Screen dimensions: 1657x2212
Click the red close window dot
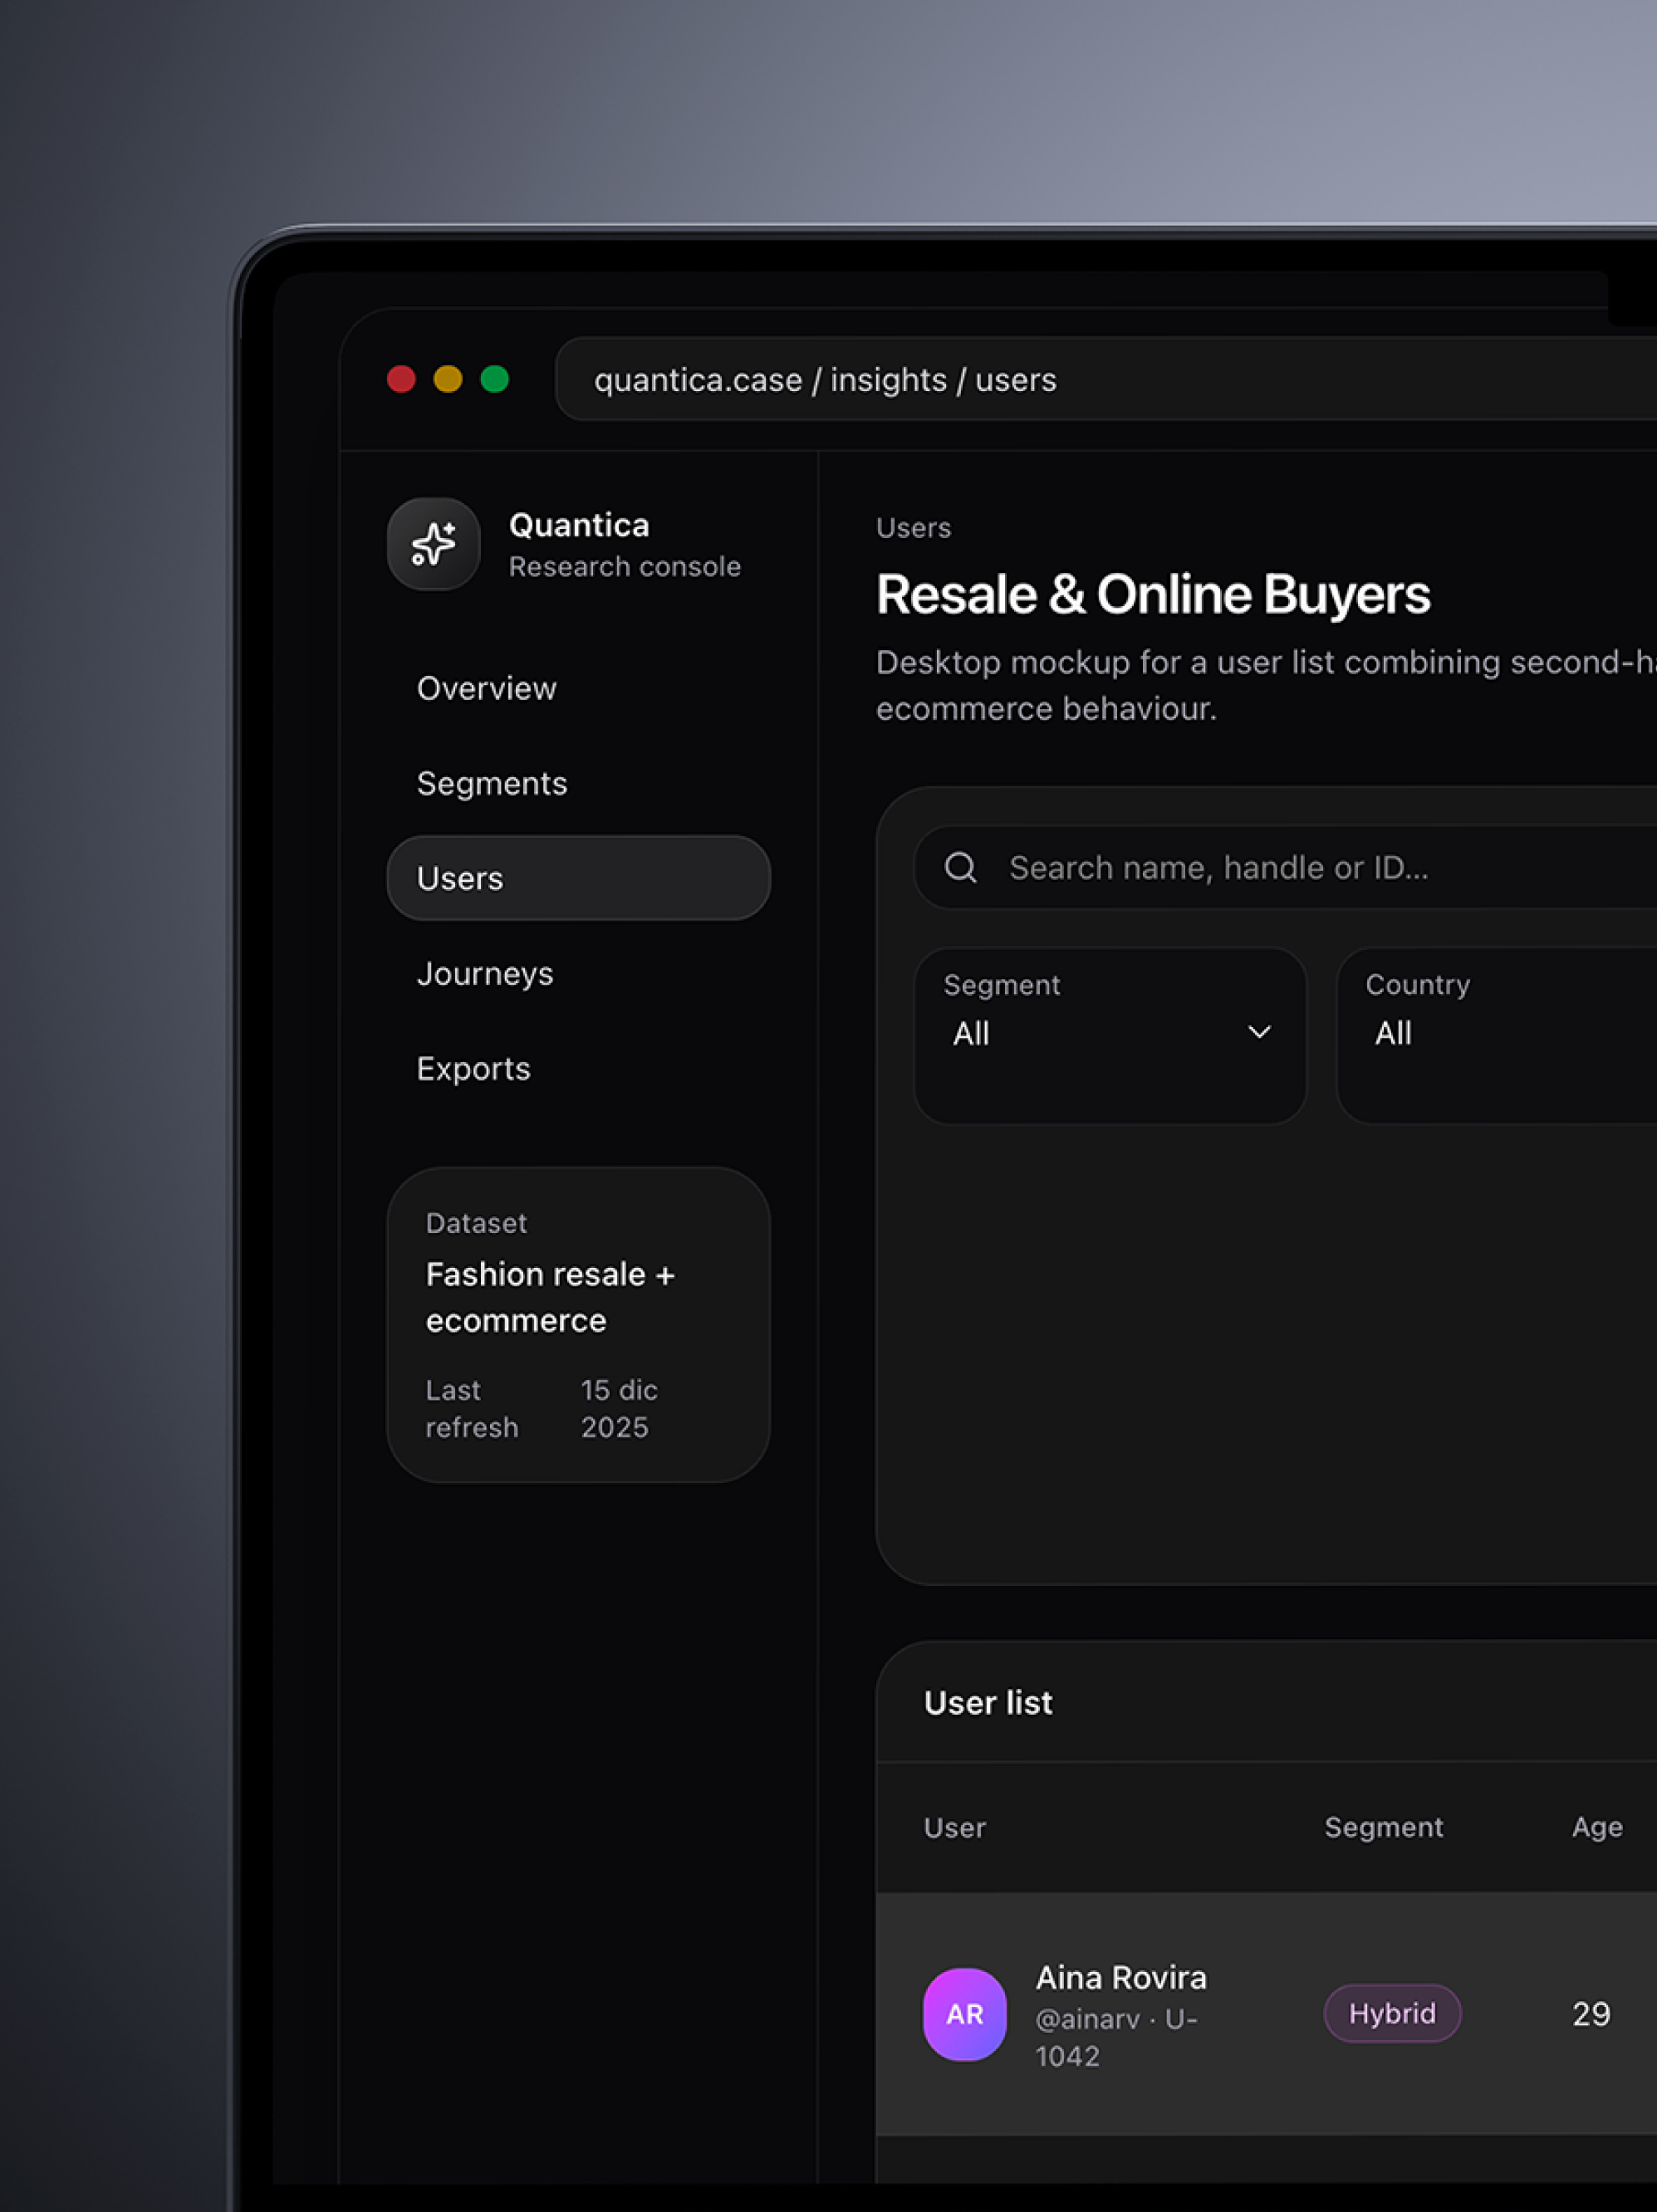coord(401,379)
